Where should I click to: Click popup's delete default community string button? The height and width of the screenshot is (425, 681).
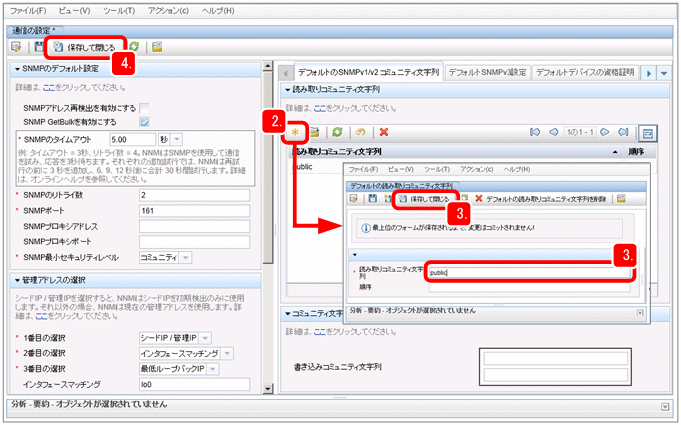click(541, 199)
